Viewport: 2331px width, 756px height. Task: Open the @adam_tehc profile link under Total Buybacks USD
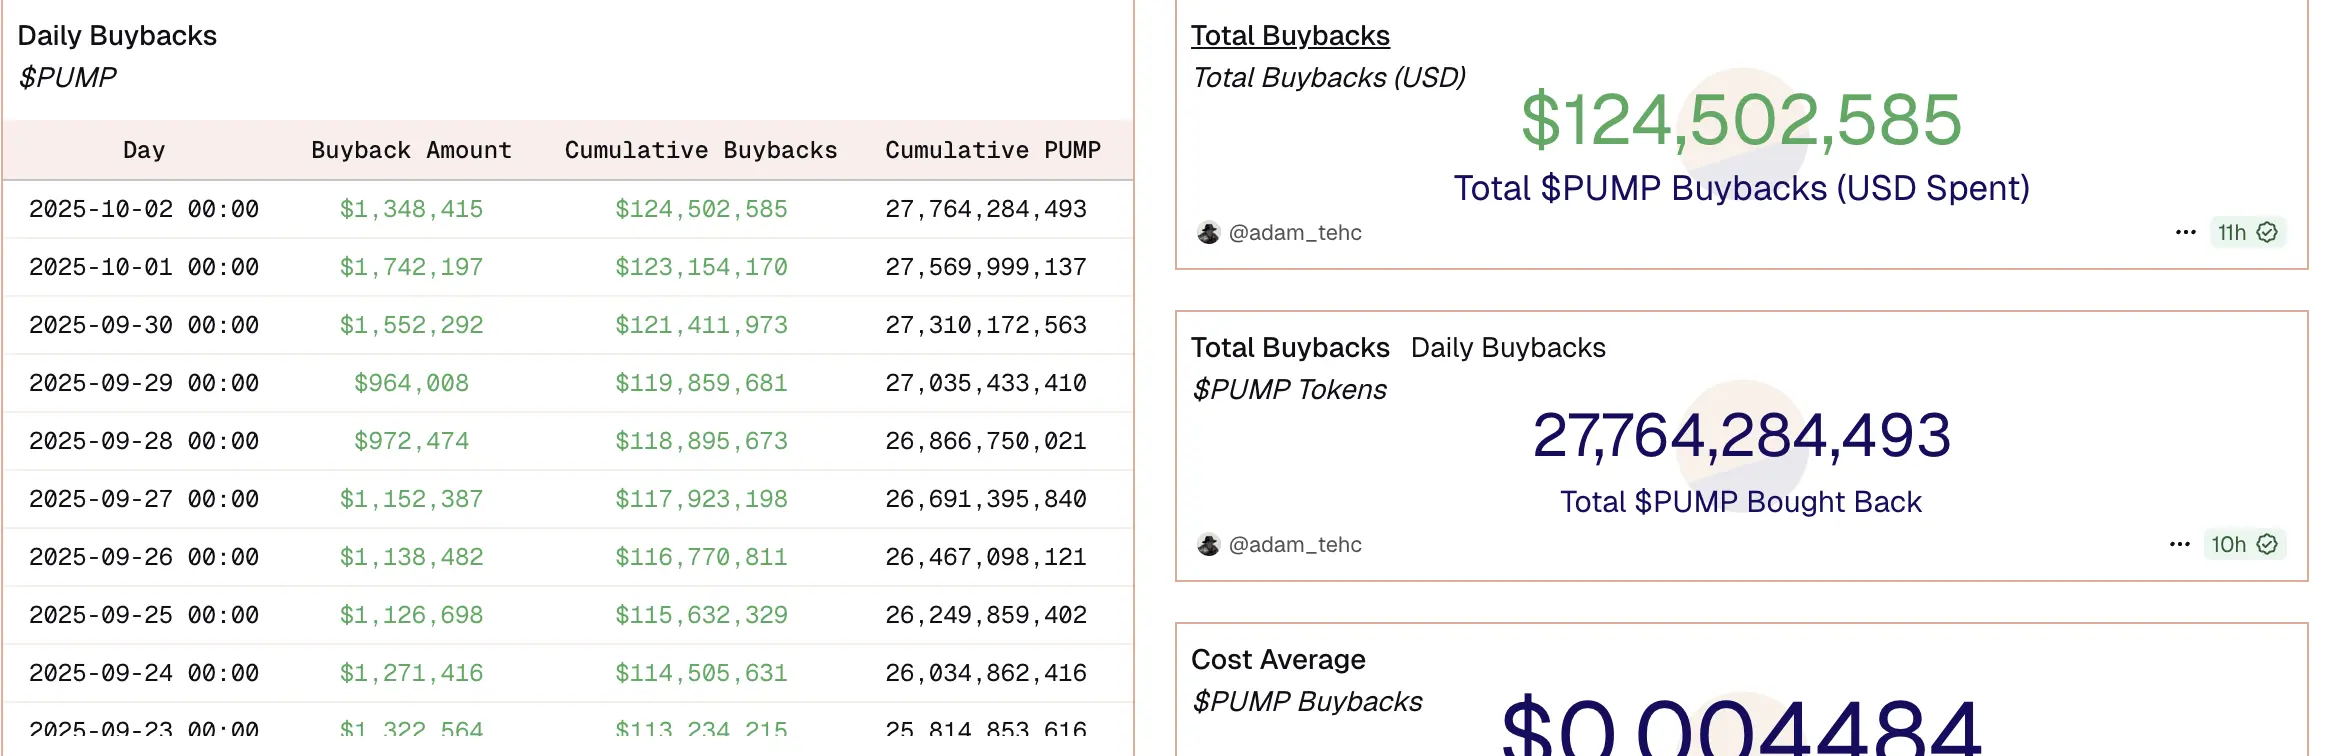(x=1294, y=232)
